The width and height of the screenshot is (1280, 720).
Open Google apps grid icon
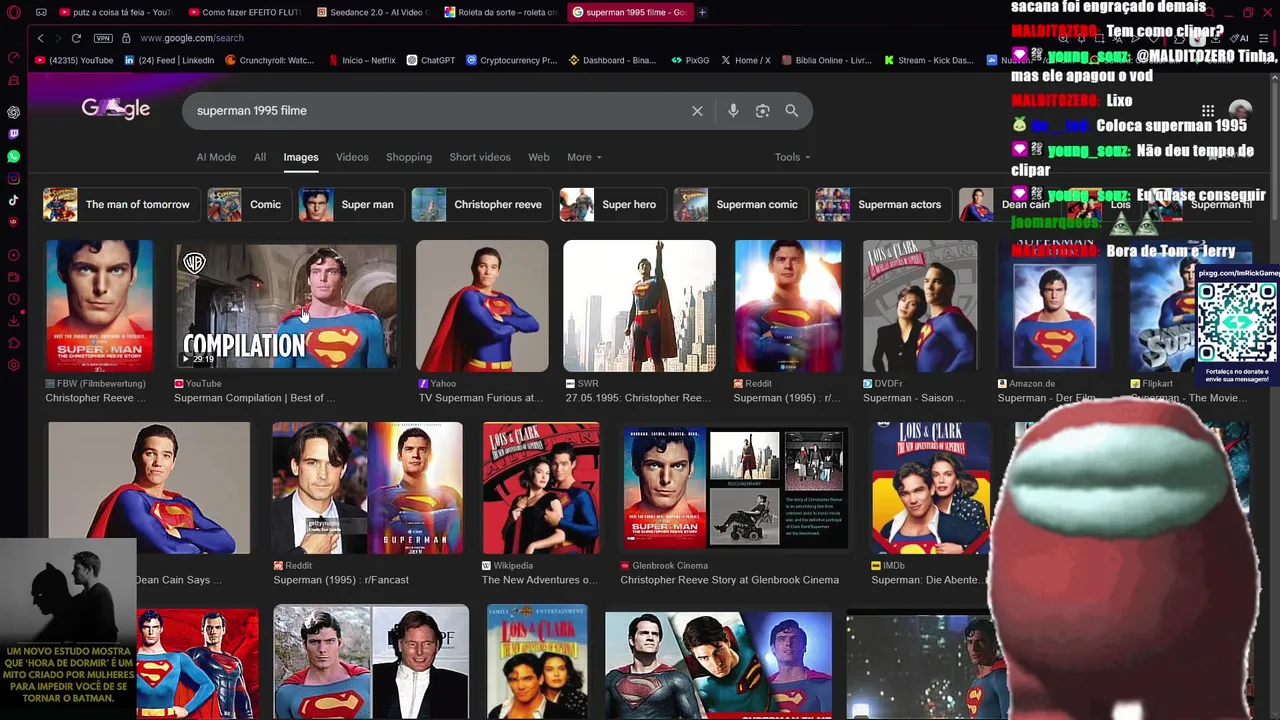(1208, 111)
